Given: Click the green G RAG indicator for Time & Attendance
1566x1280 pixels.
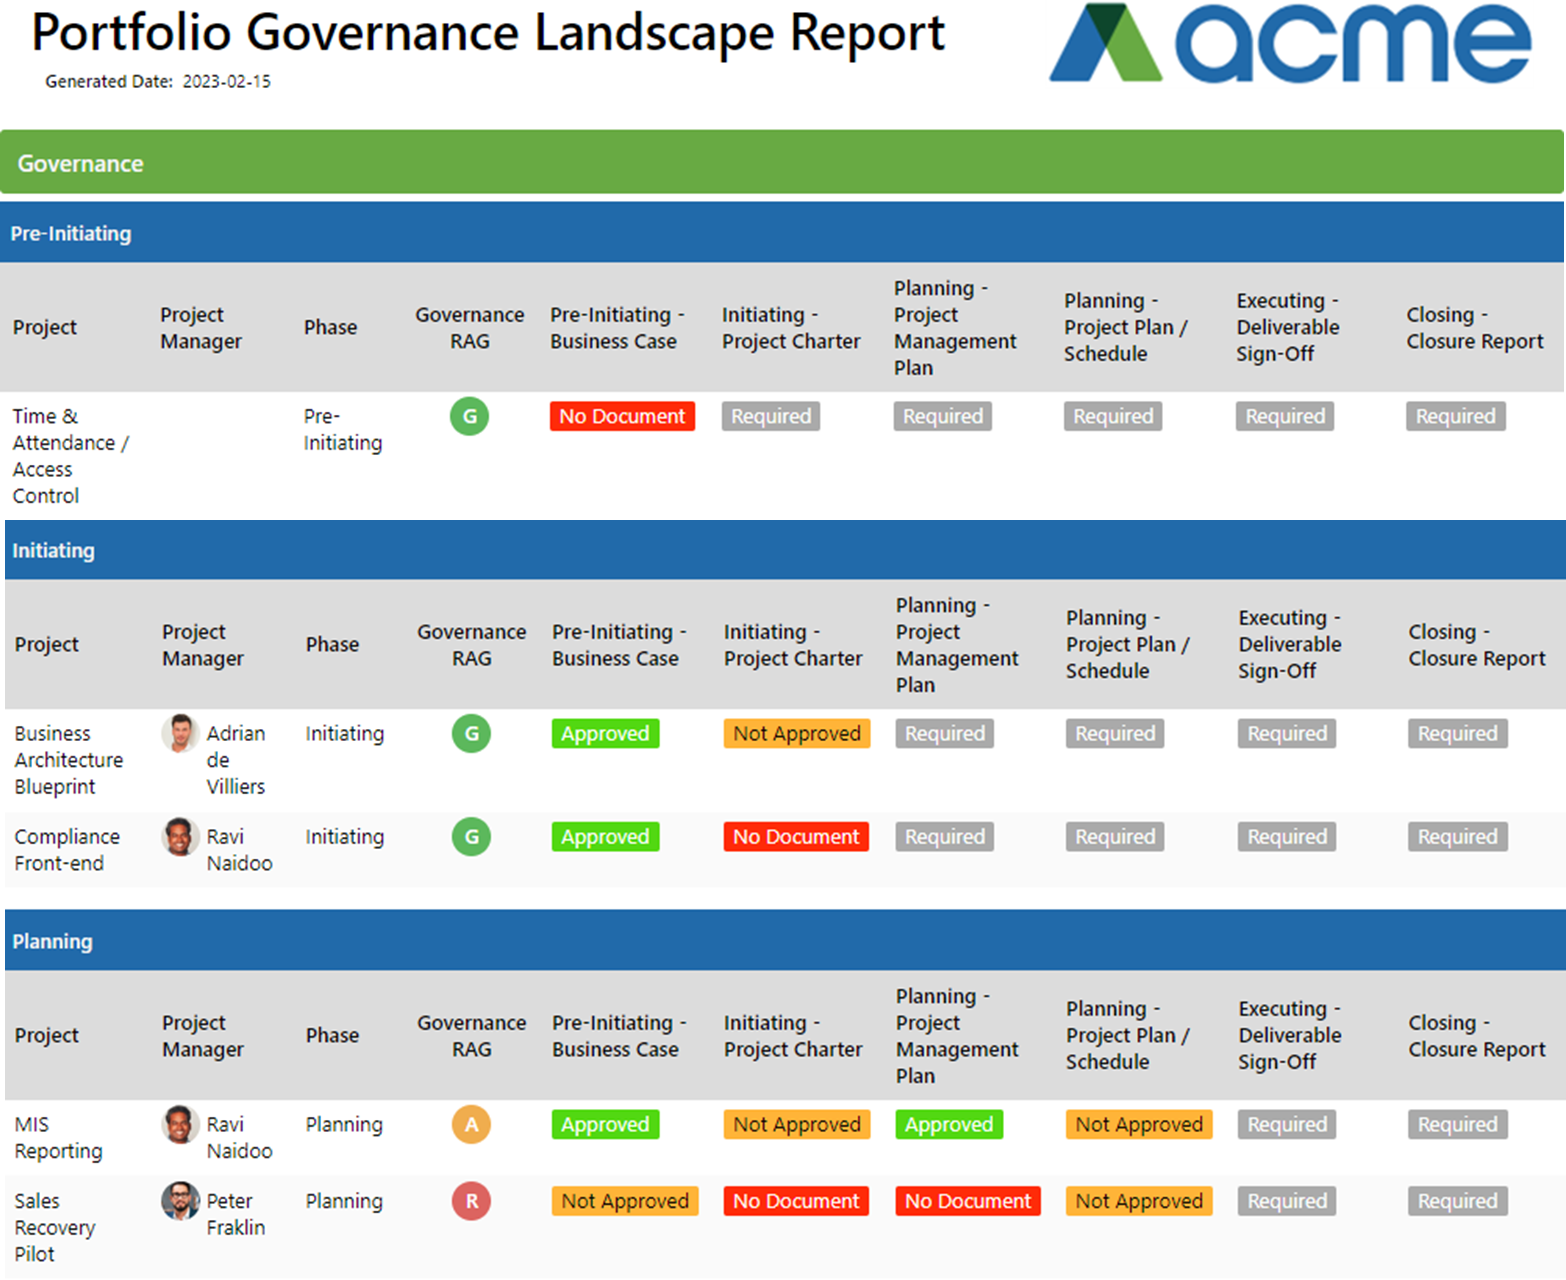Looking at the screenshot, I should [x=469, y=416].
